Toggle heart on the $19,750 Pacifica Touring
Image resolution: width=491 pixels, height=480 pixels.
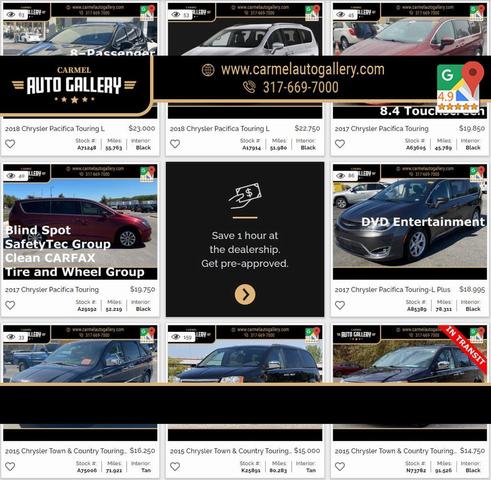click(x=10, y=305)
